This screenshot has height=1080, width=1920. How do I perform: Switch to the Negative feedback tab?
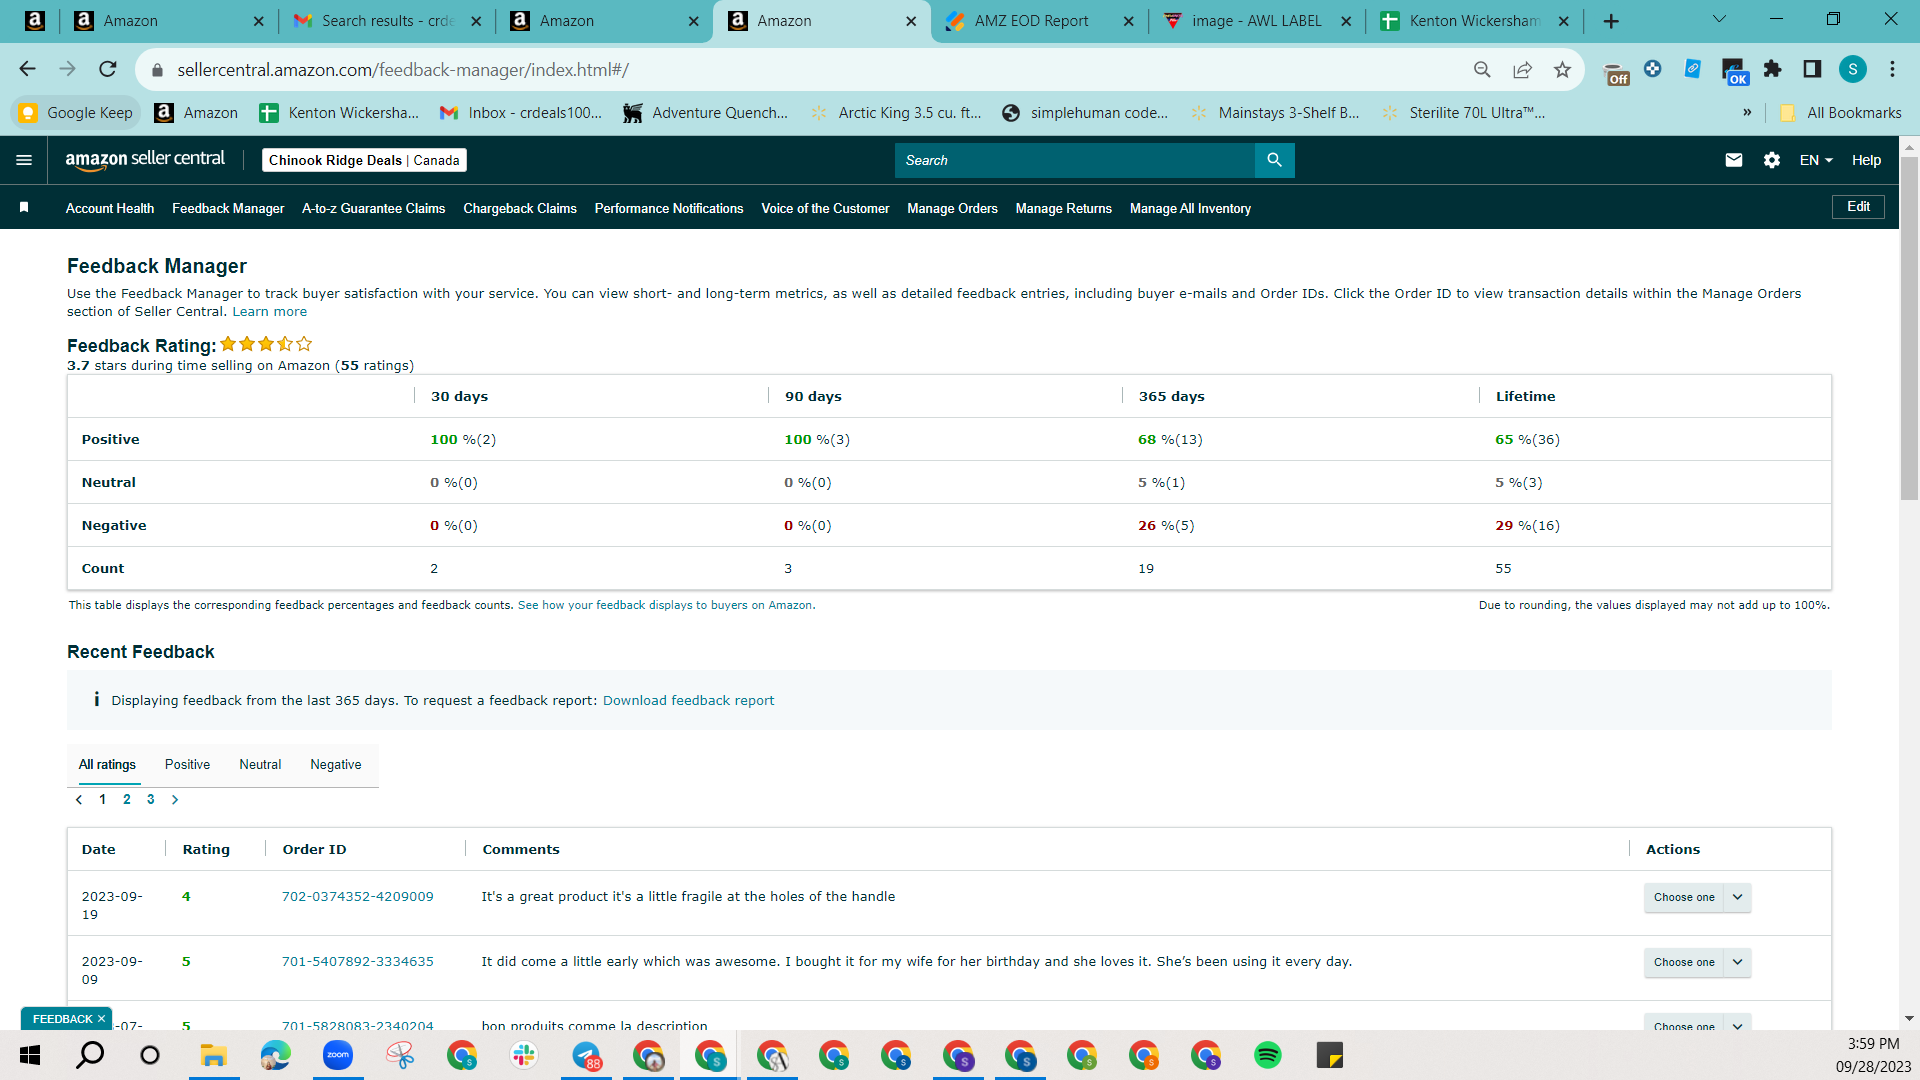click(x=336, y=764)
